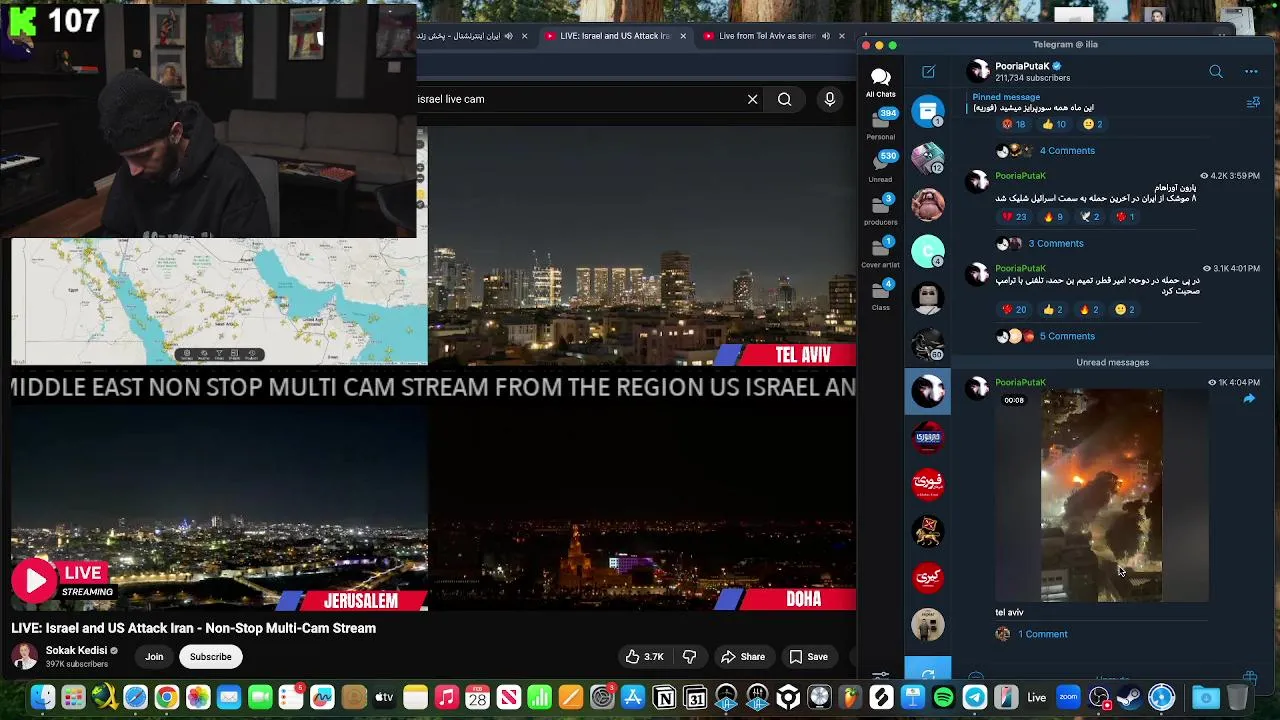Open the Unread folder in Telegram
This screenshot has width=1280, height=720.
[x=881, y=167]
